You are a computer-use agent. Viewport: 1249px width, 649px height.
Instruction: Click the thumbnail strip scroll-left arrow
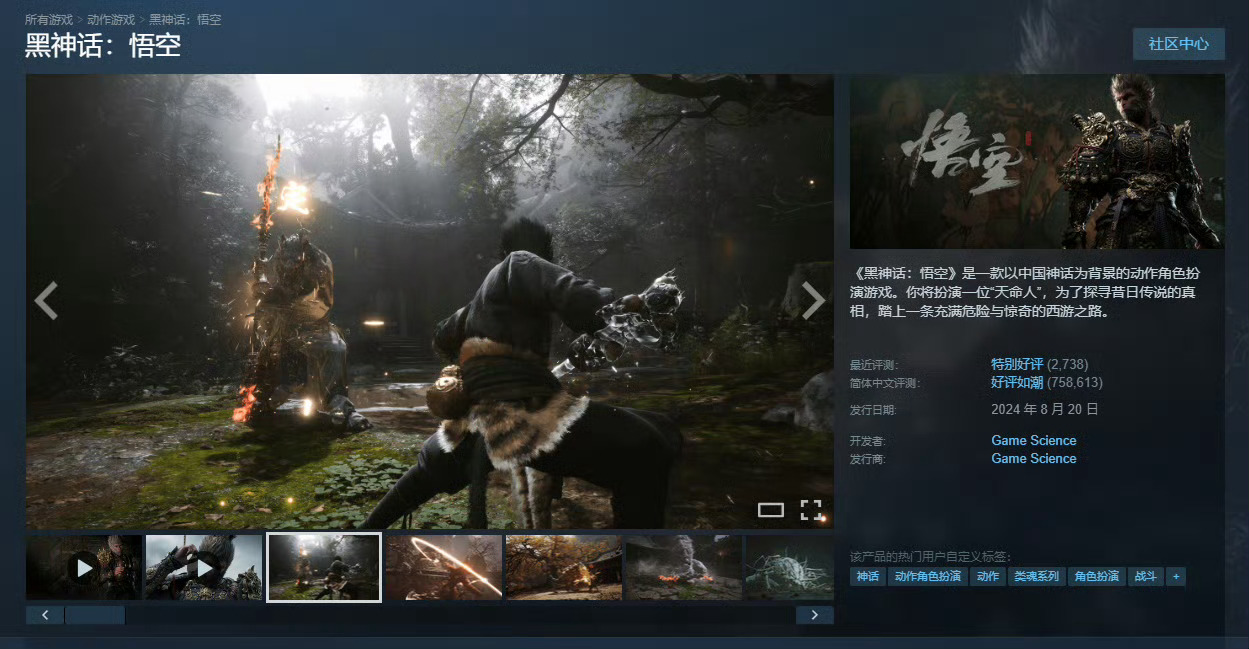click(x=45, y=615)
